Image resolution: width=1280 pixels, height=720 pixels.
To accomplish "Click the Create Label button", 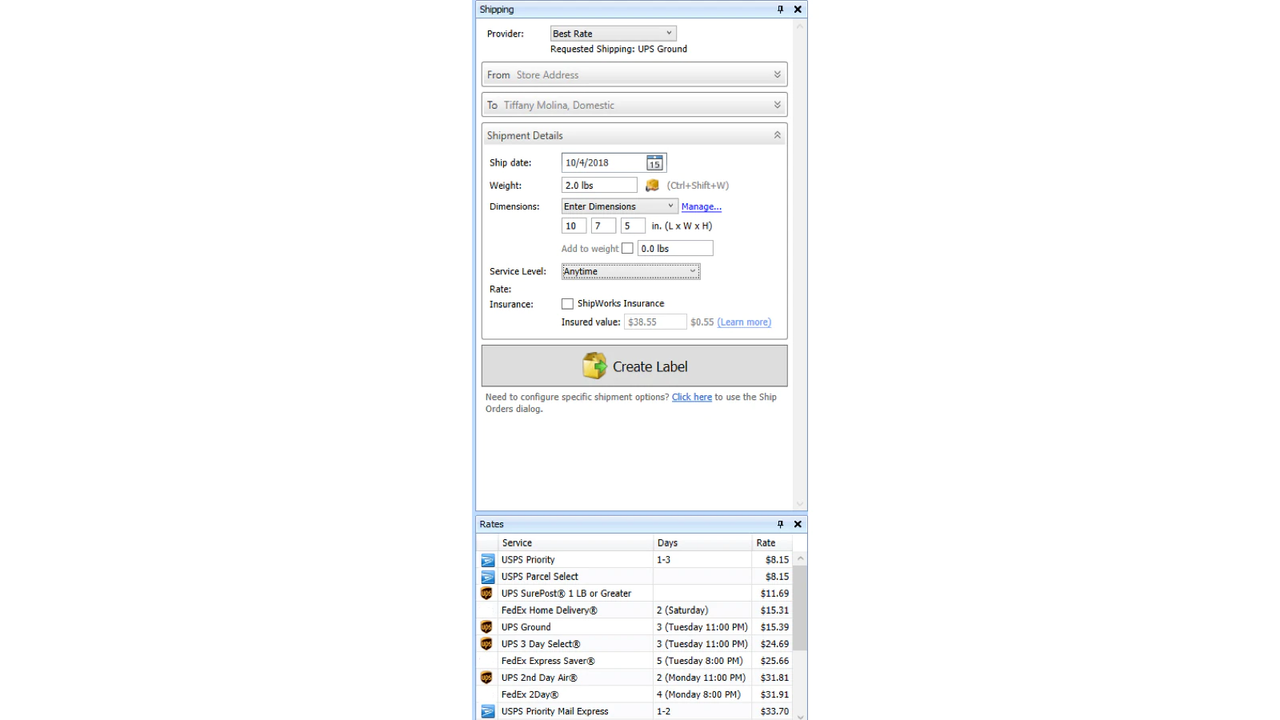I will [x=634, y=365].
